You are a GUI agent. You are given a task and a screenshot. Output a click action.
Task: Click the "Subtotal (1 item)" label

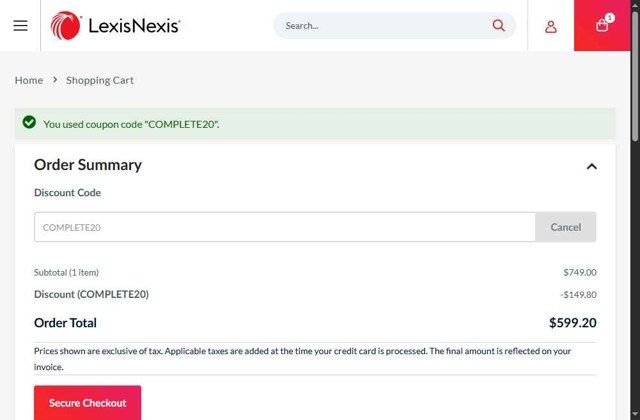66,272
